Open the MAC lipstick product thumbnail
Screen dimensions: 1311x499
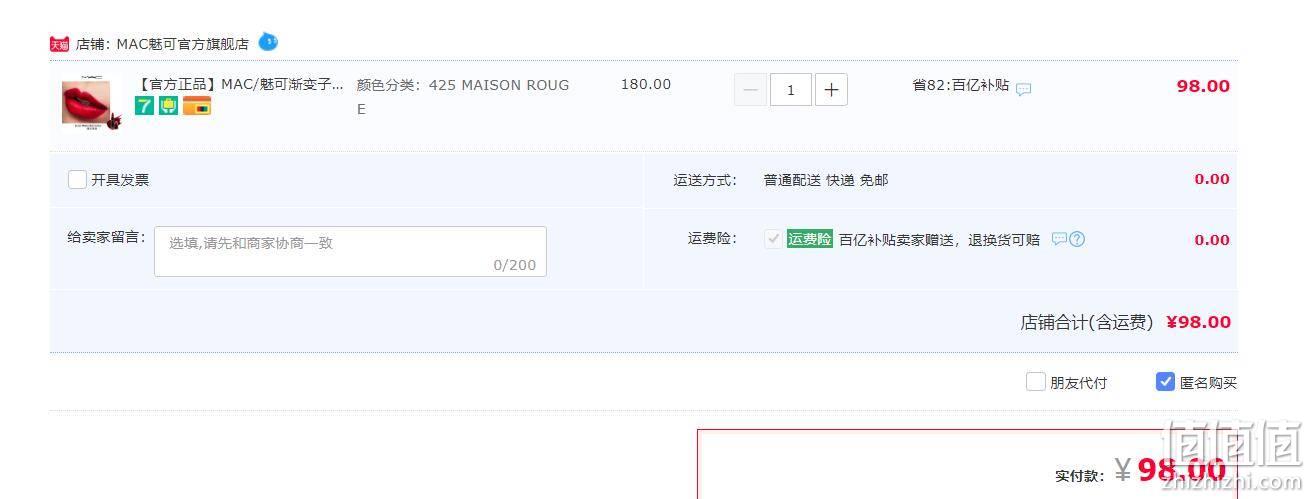point(90,104)
